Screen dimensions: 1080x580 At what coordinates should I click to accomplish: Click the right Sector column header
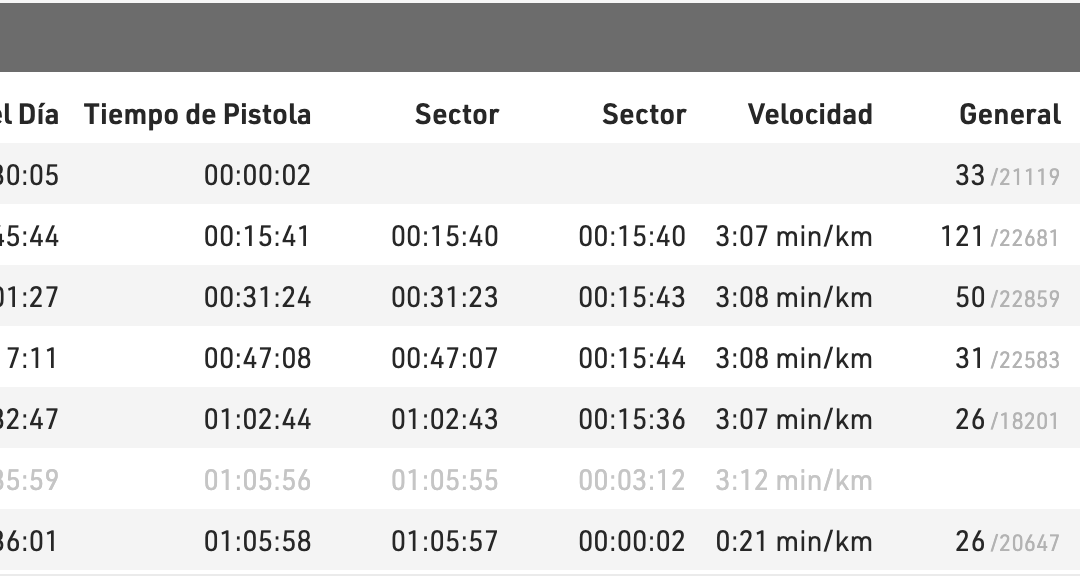coord(644,115)
